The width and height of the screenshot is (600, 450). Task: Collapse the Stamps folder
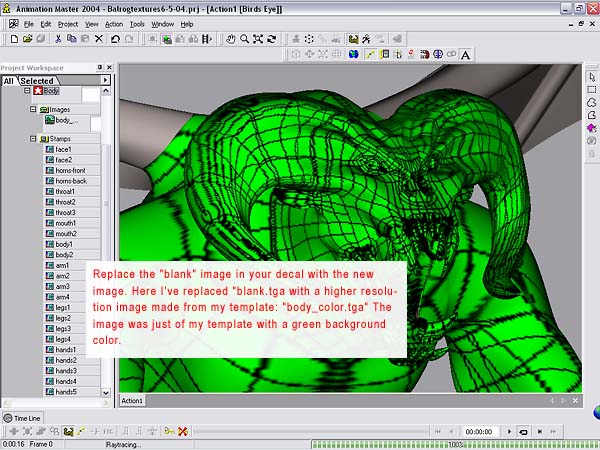(x=33, y=139)
